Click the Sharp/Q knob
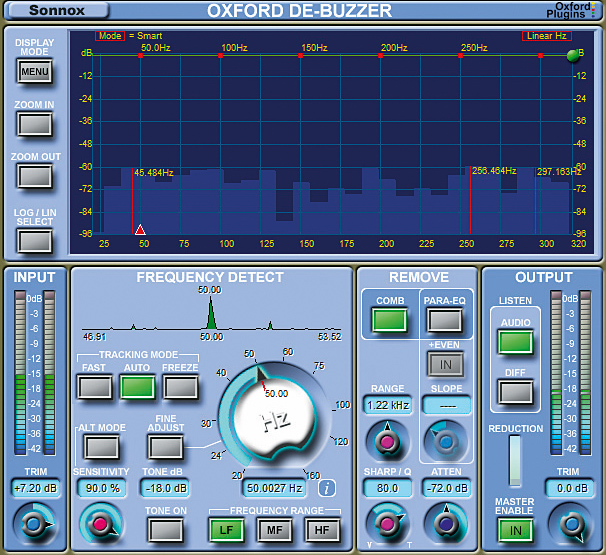 [x=387, y=524]
